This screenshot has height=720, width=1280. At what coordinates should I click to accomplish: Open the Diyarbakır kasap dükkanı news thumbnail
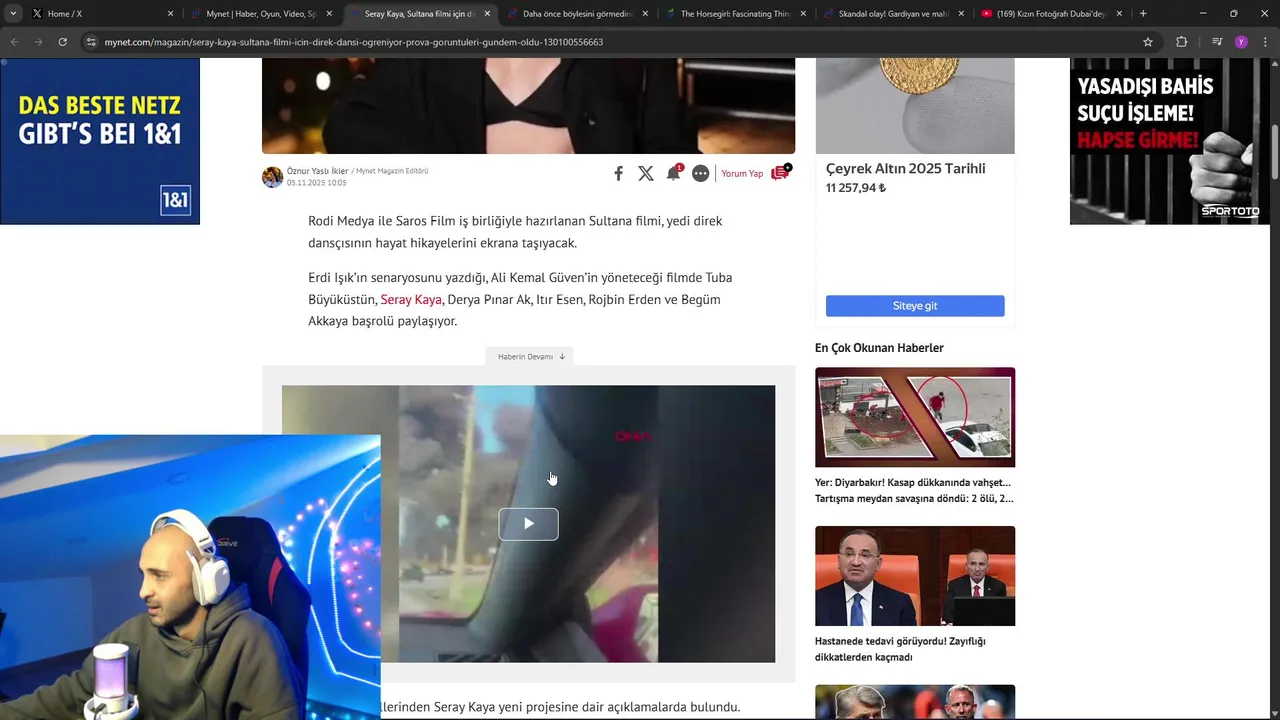coord(915,417)
